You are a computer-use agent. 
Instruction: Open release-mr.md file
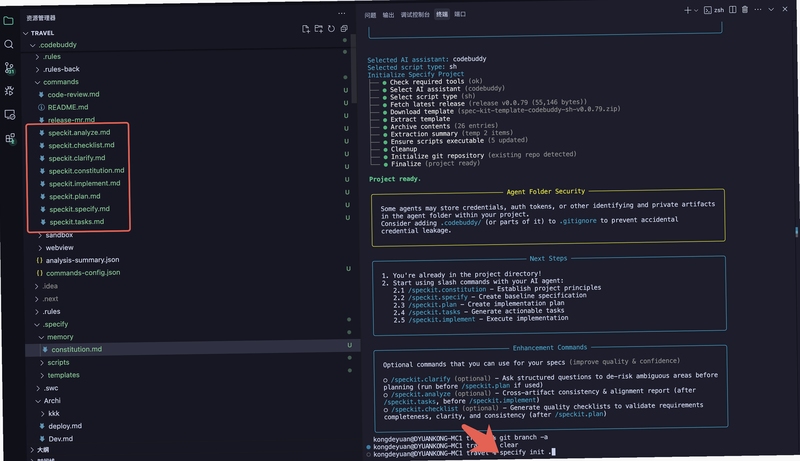pyautogui.click(x=71, y=120)
